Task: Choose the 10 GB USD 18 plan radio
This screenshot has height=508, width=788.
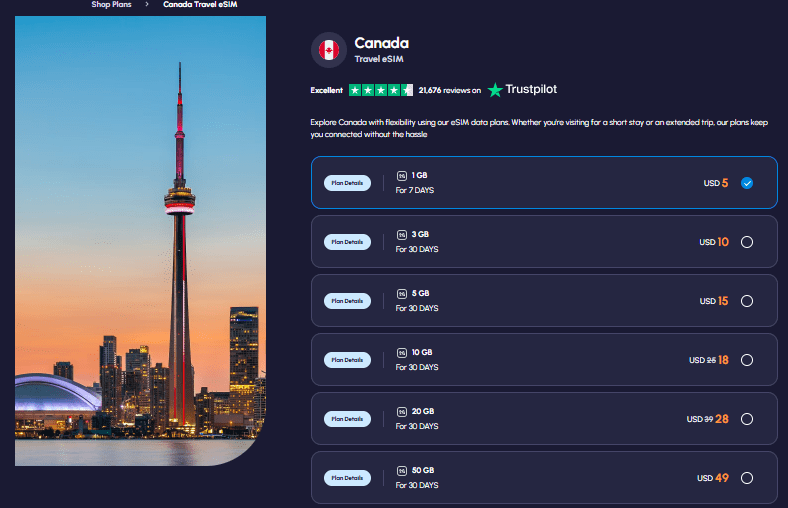Action: [x=747, y=360]
